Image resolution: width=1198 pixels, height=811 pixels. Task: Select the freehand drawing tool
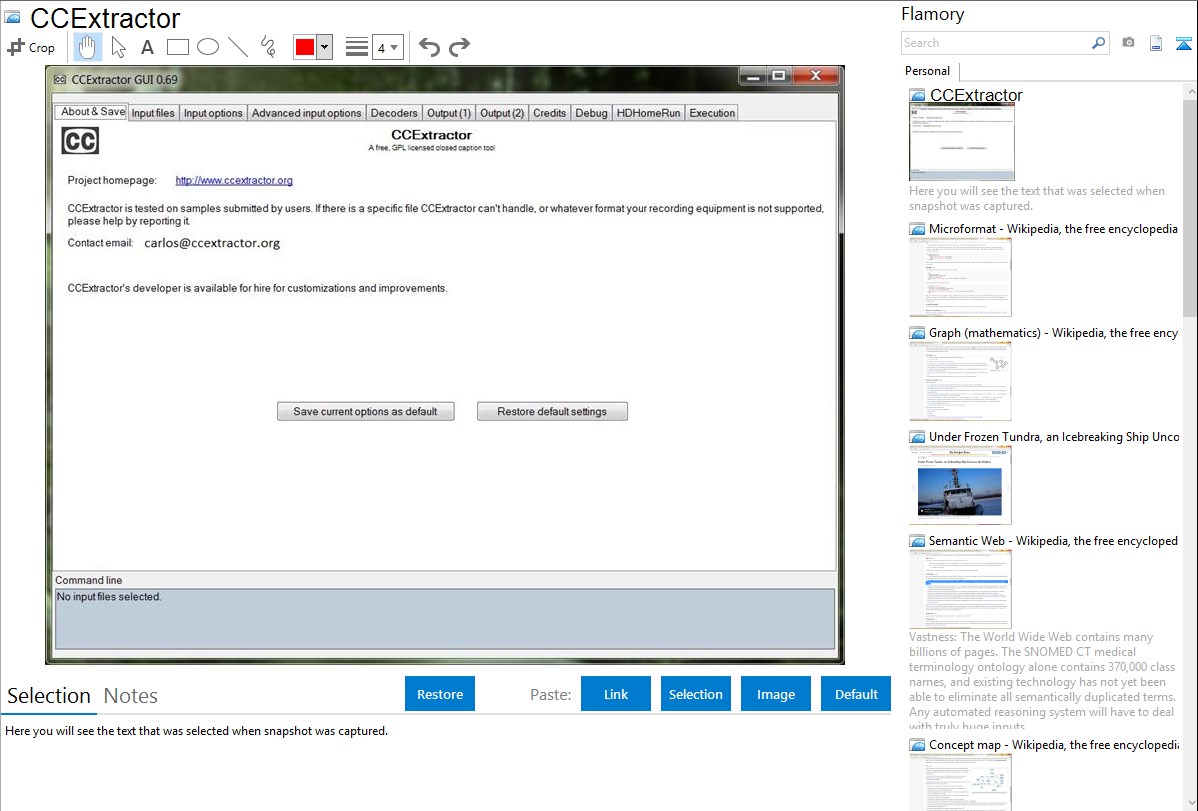[268, 47]
